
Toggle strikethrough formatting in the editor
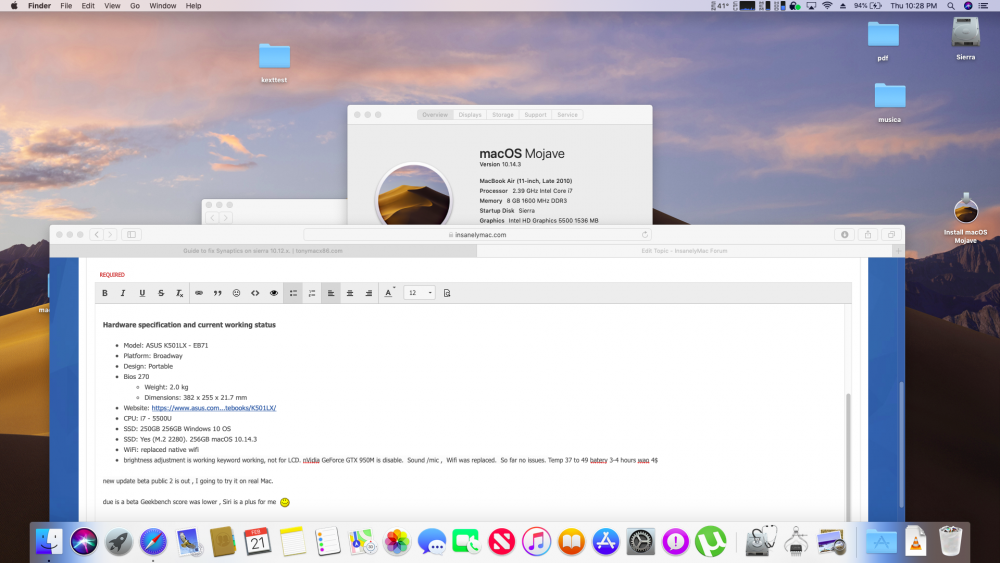161,293
